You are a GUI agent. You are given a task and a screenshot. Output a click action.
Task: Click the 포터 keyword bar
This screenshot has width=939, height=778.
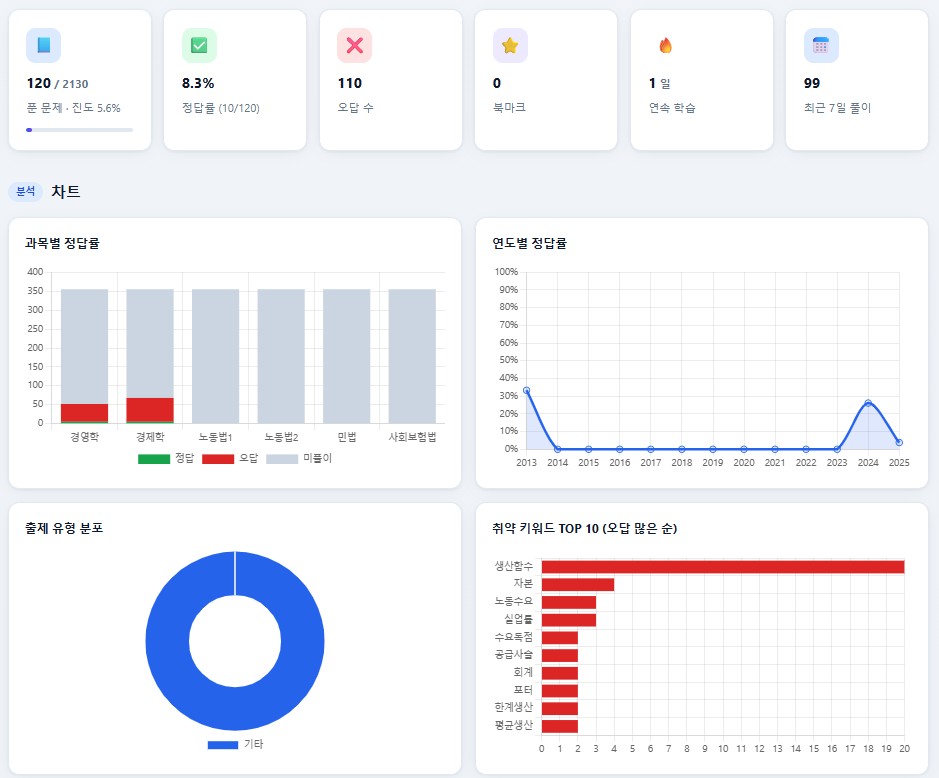pyautogui.click(x=560, y=691)
